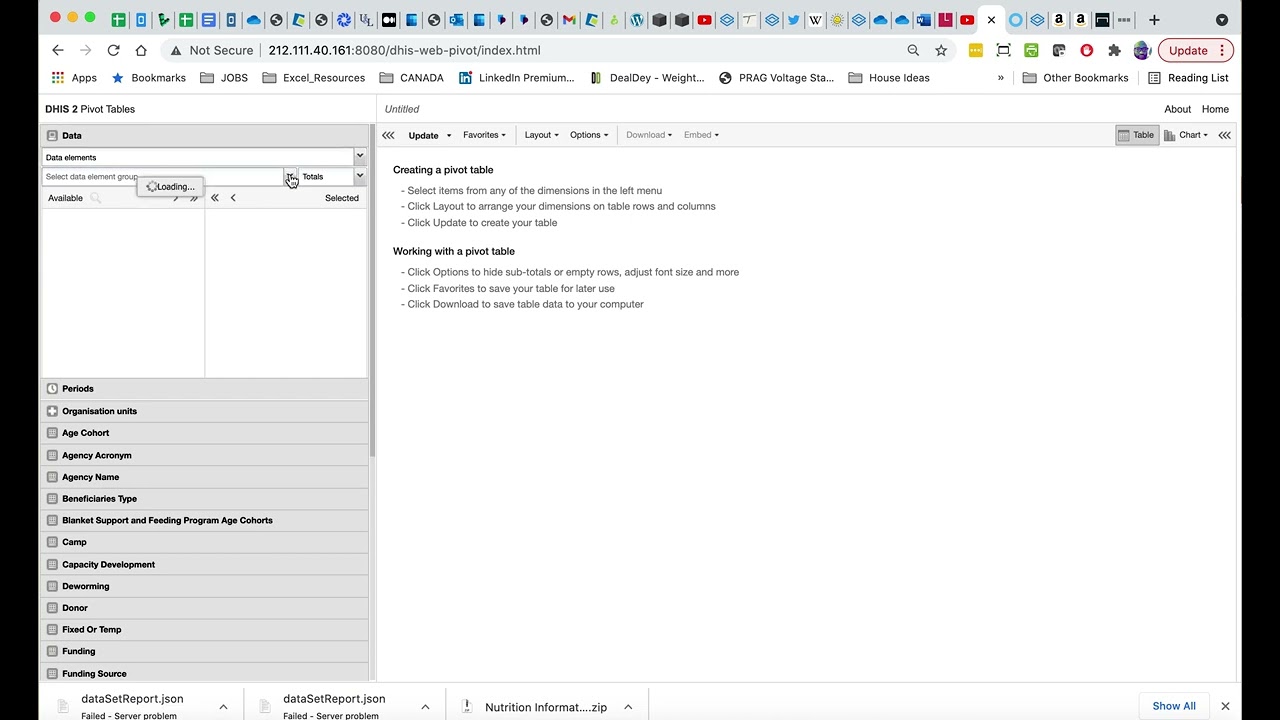Open Update dropdown arrow
Viewport: 1280px width, 720px height.
click(x=448, y=135)
